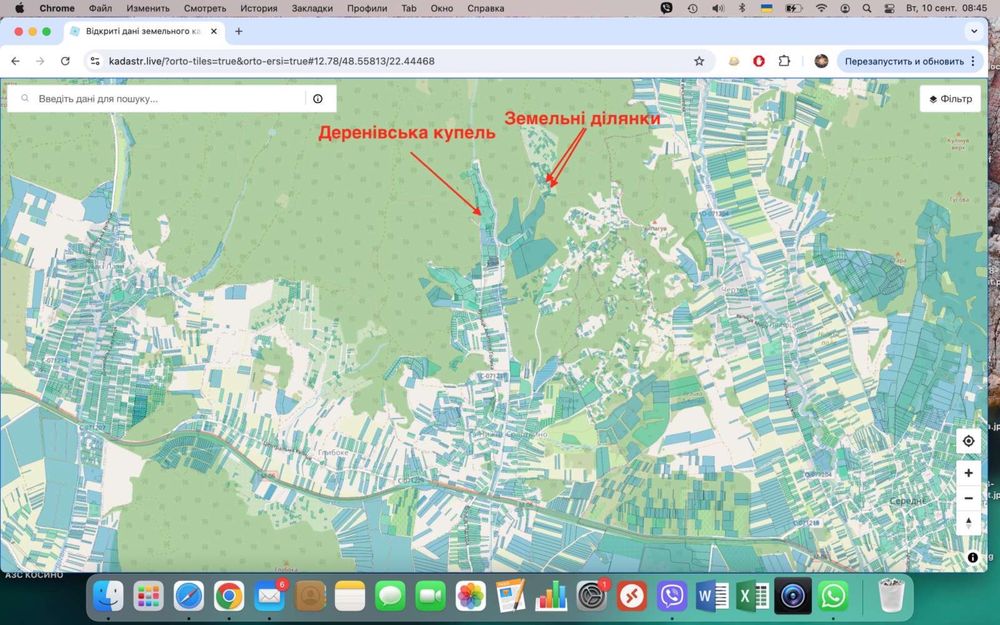This screenshot has width=1000, height=625.
Task: Go back in Chrome browser history
Action: (x=15, y=61)
